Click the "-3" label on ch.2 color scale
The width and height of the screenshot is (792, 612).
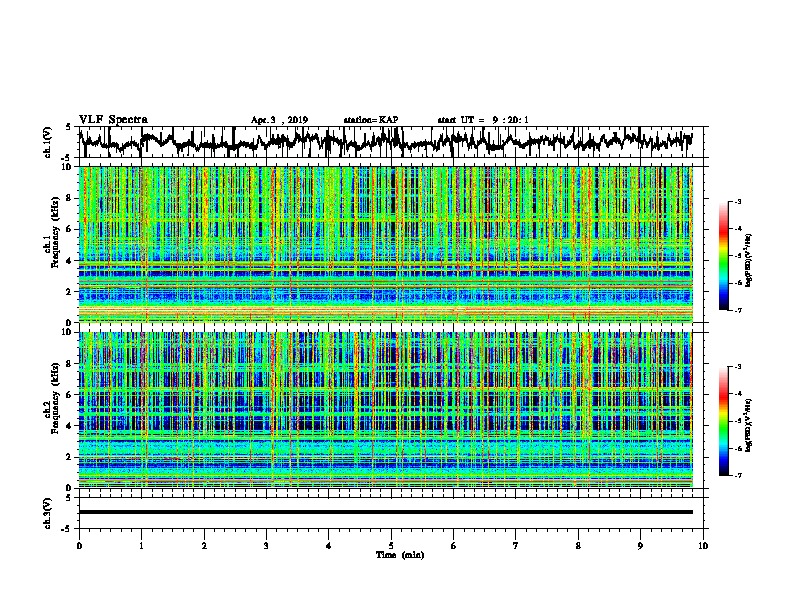(737, 367)
